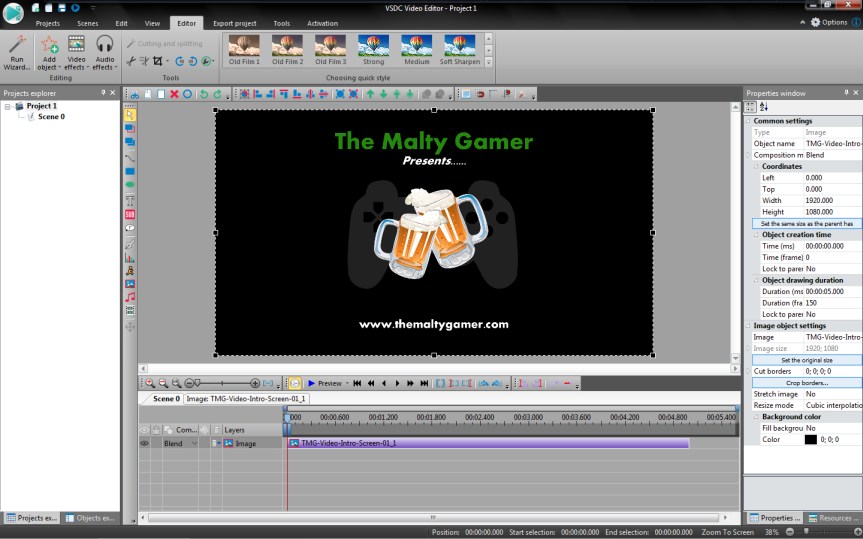Image resolution: width=863 pixels, height=539 pixels.
Task: Click the Cutting and splitting button
Action: click(x=165, y=43)
